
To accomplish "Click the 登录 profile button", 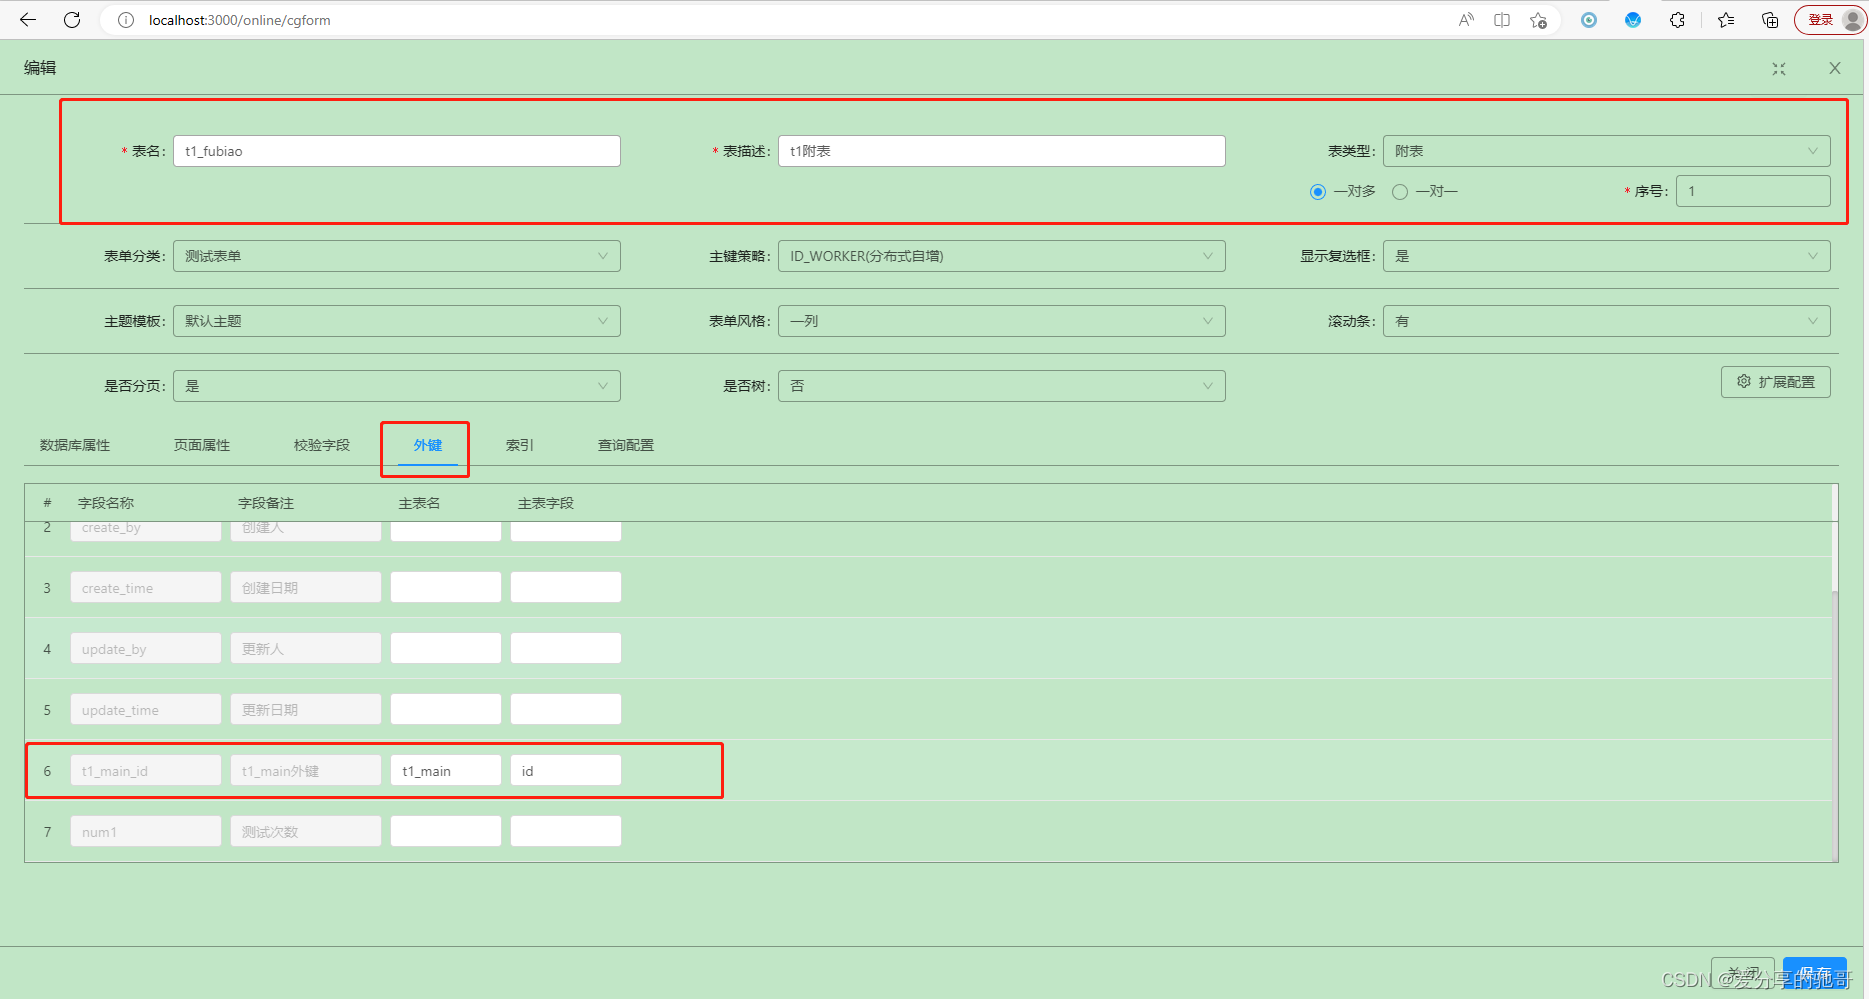I will coord(1830,20).
